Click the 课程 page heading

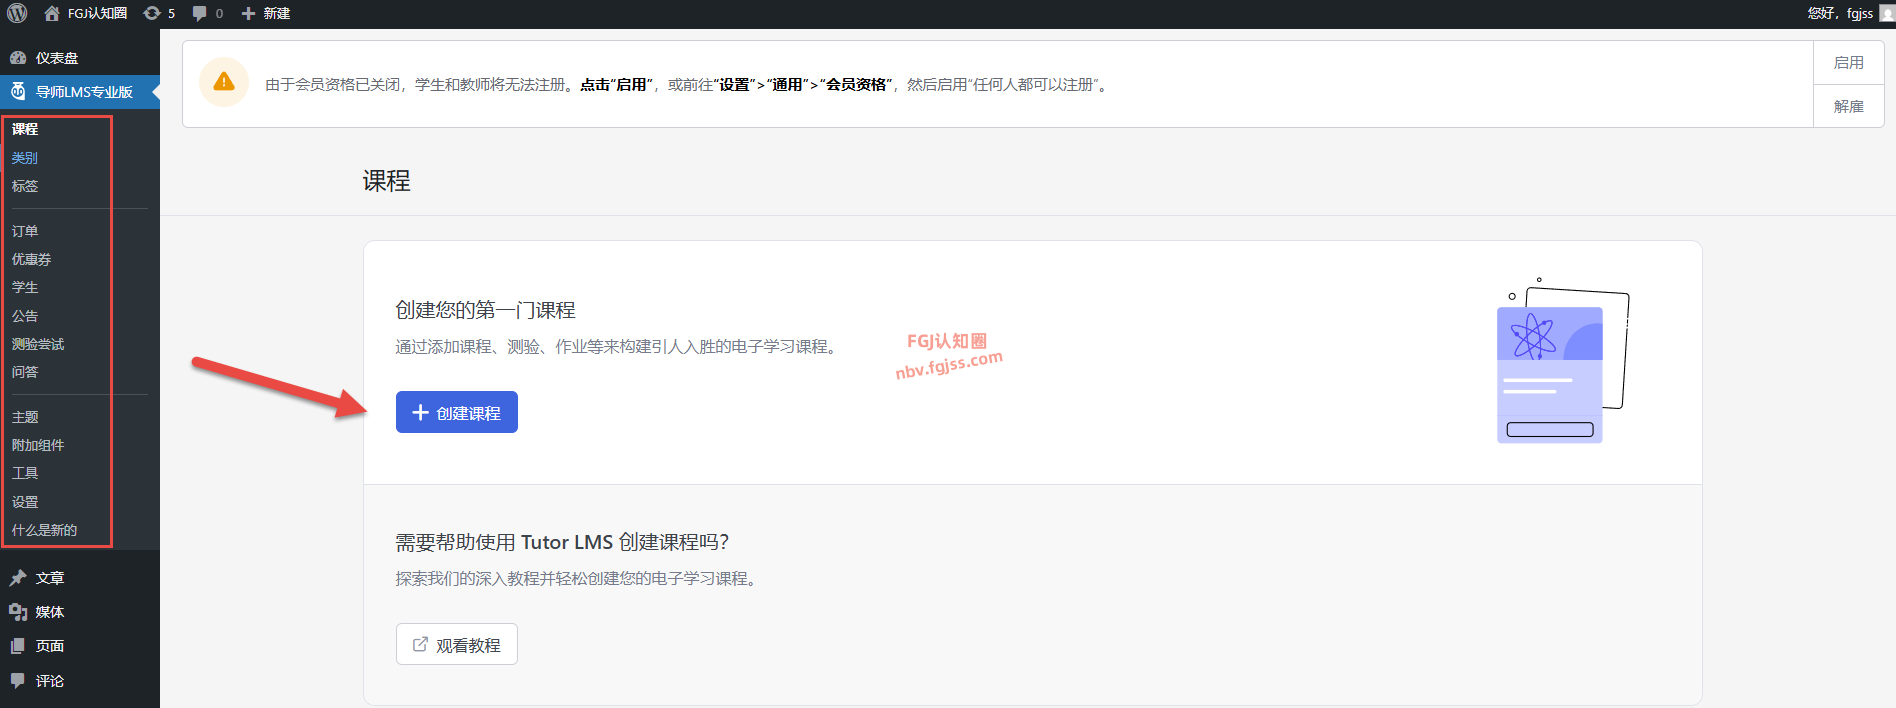386,181
